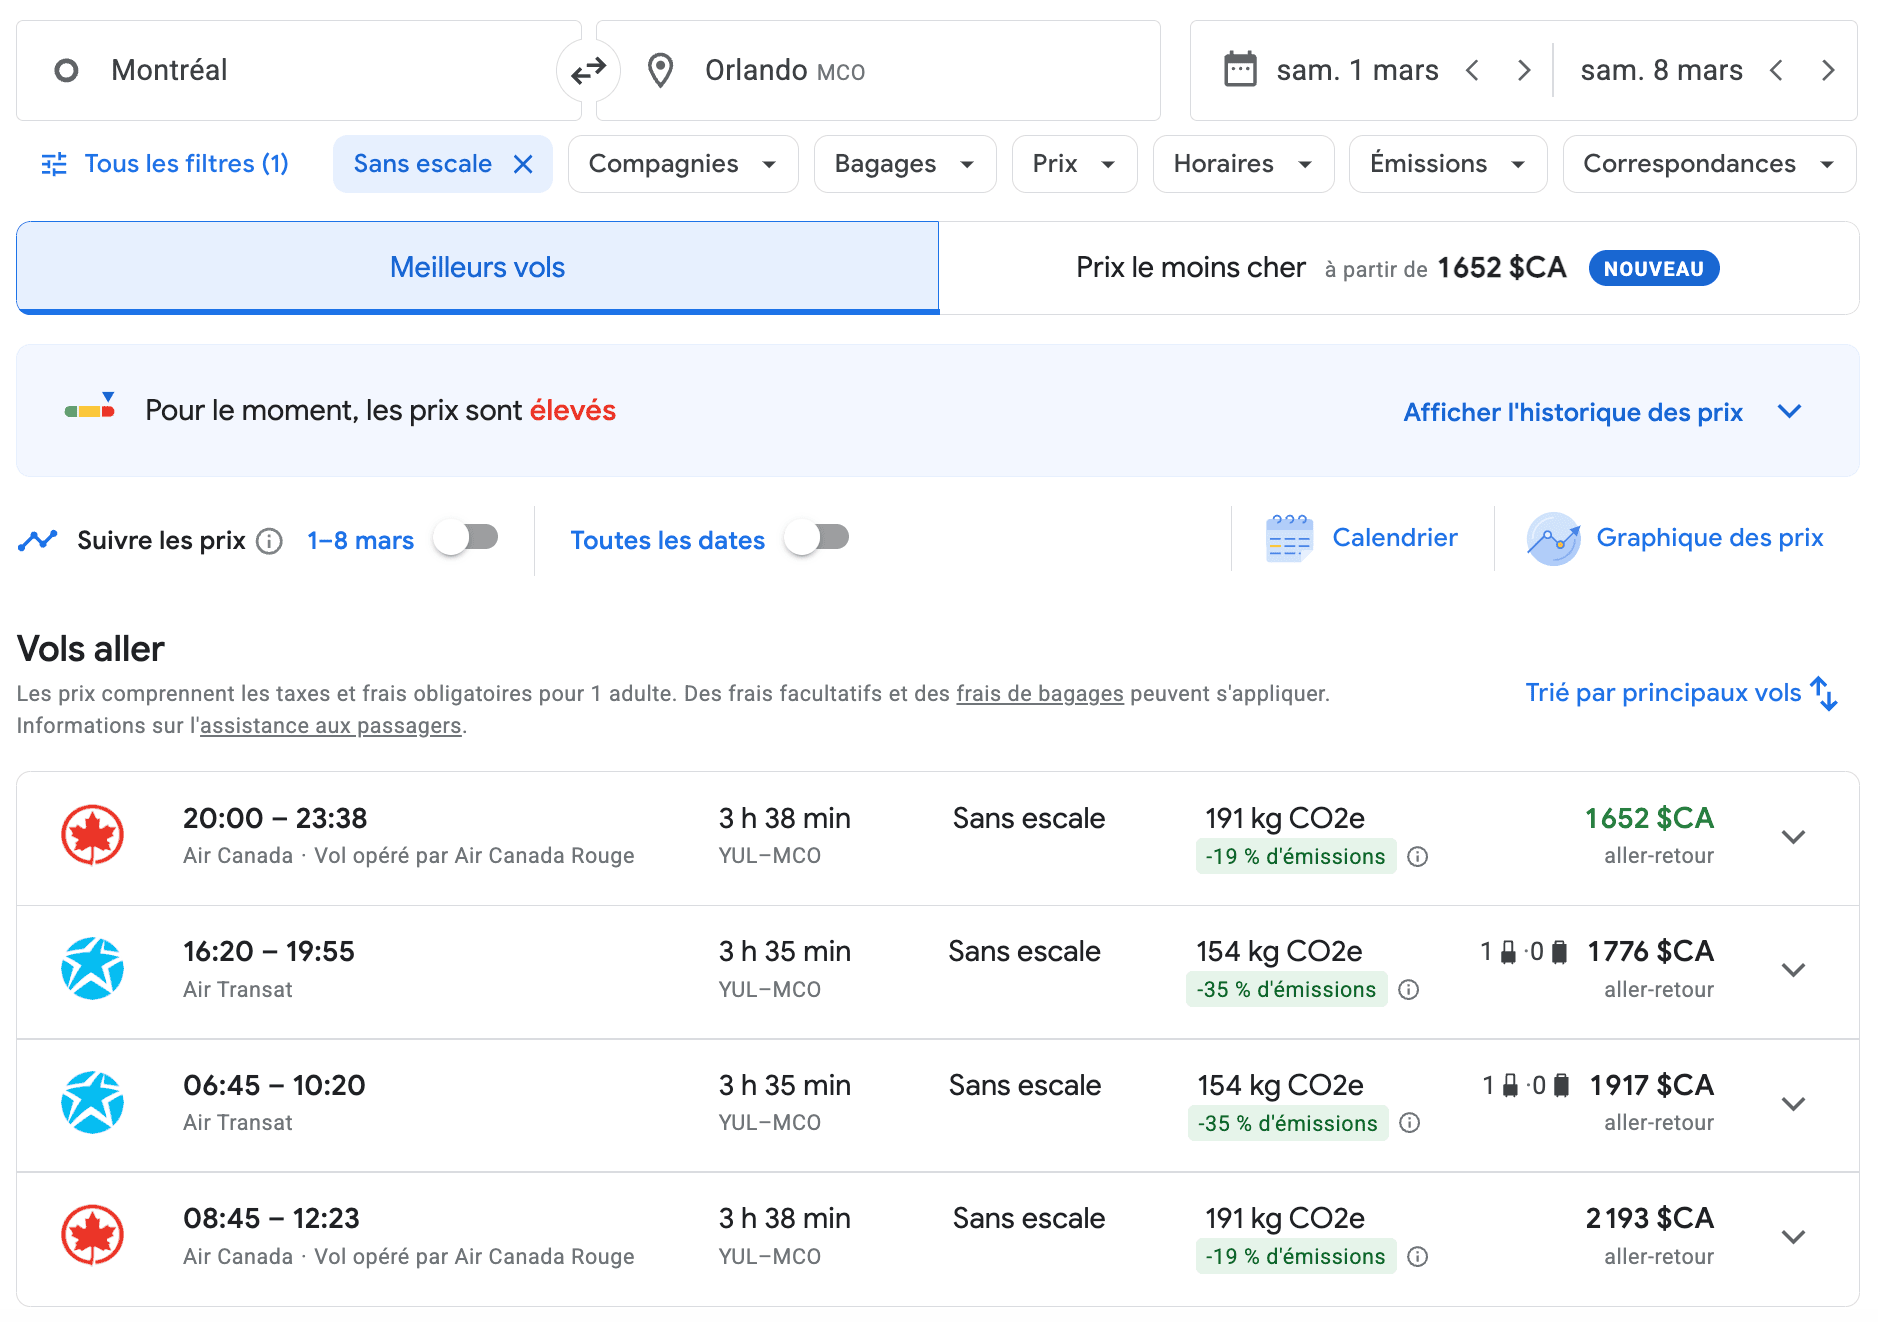Screen dimensions: 1878x1322
Task: Open the Correspondances filter dropdown
Action: [x=1710, y=164]
